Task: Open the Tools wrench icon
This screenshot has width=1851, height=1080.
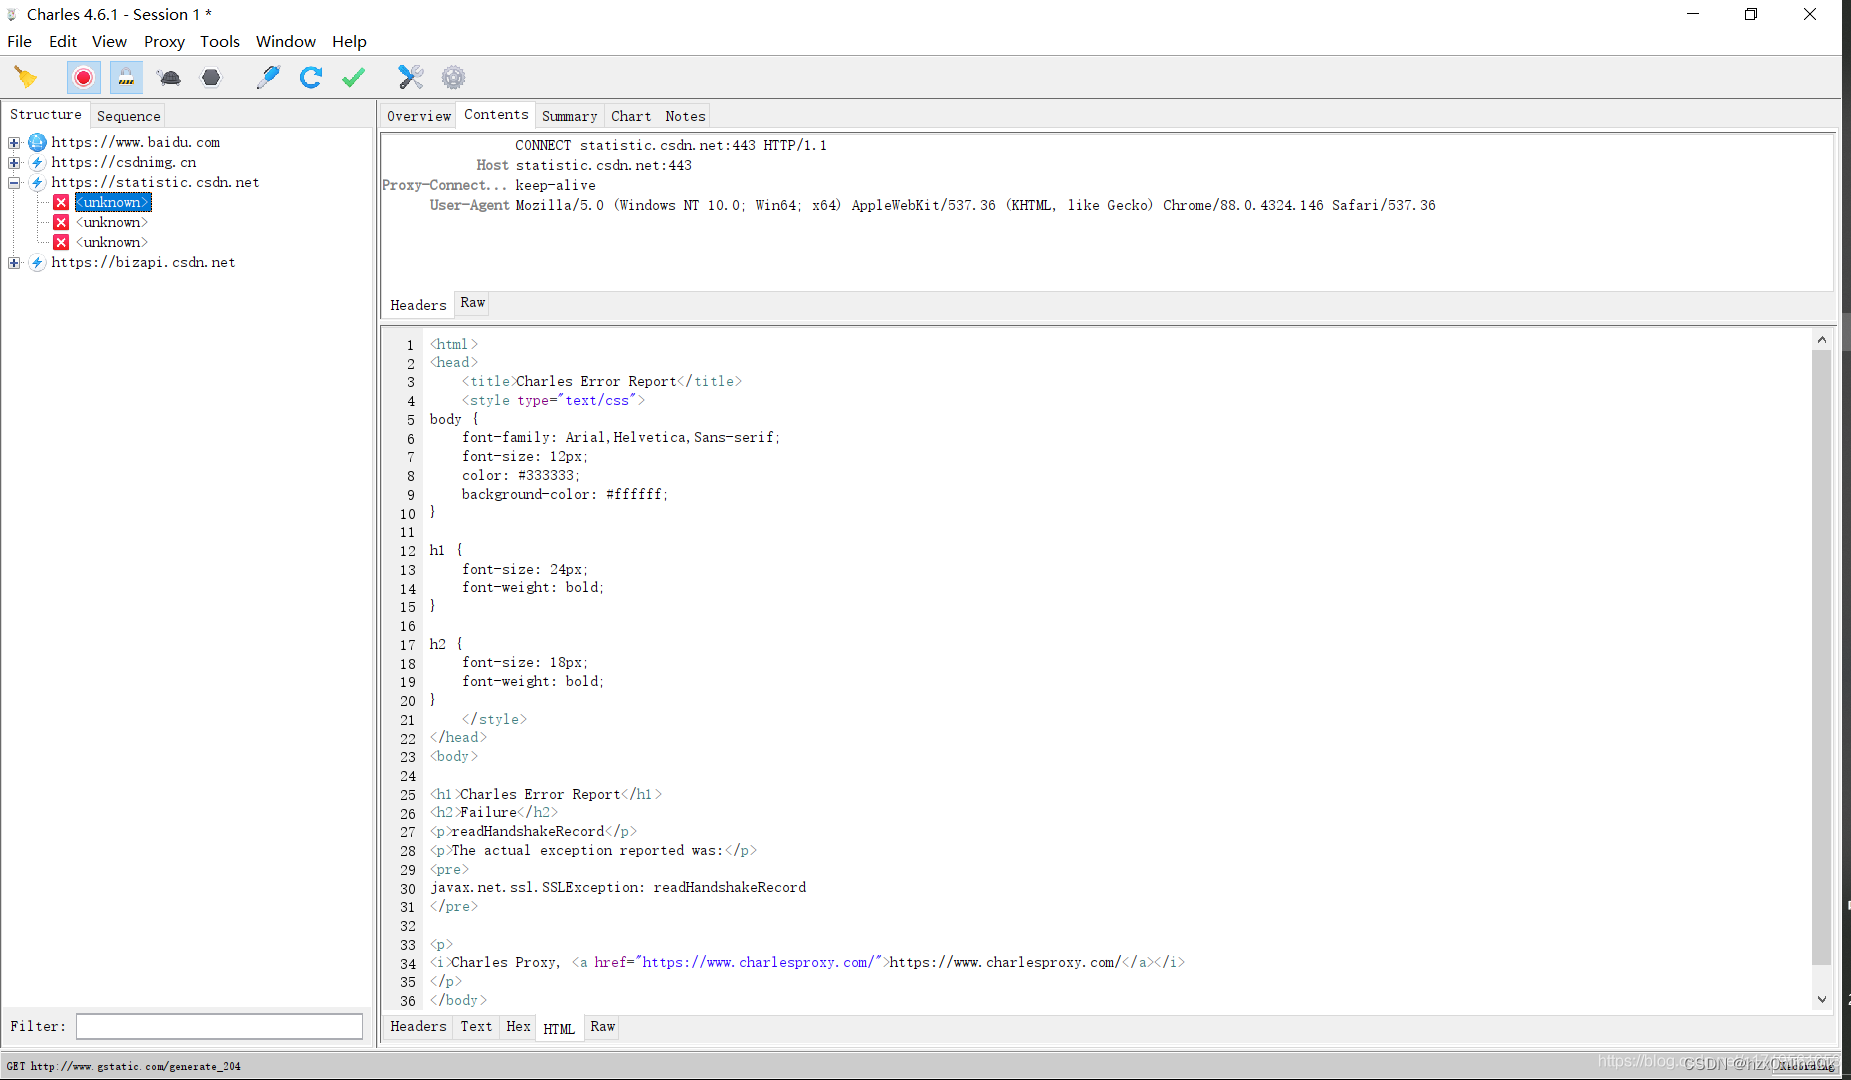Action: [x=411, y=77]
